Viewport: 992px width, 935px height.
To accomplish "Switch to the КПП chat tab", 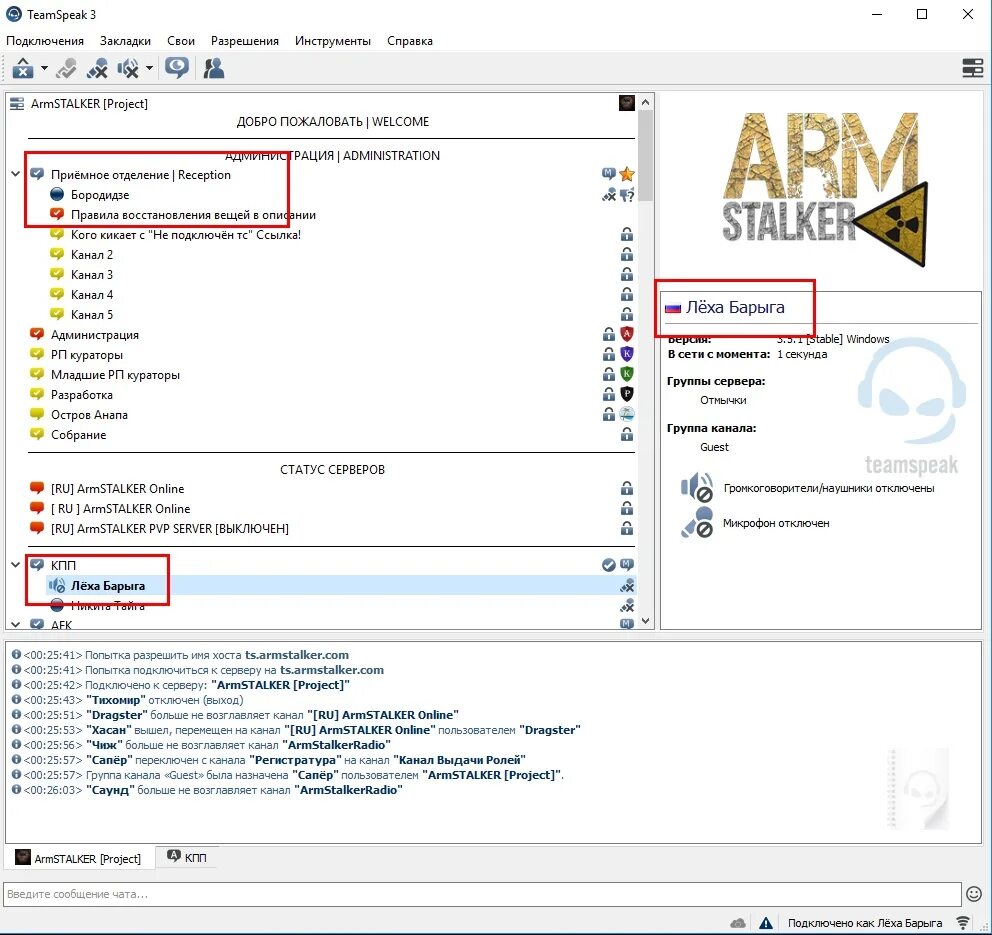I will click(x=187, y=857).
